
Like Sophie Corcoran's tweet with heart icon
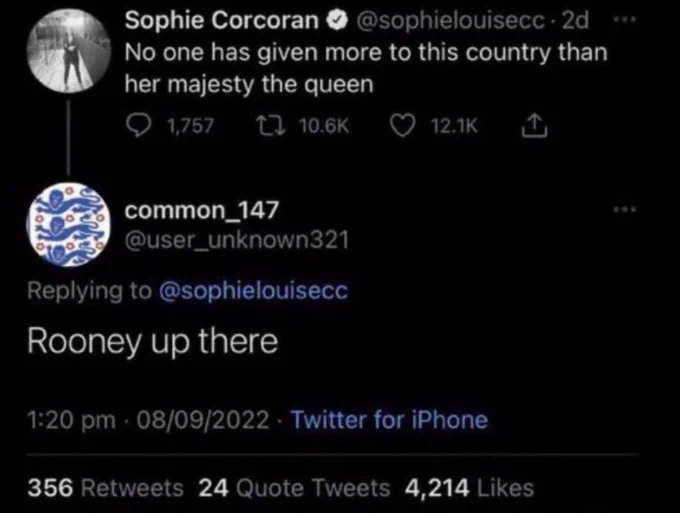point(402,126)
